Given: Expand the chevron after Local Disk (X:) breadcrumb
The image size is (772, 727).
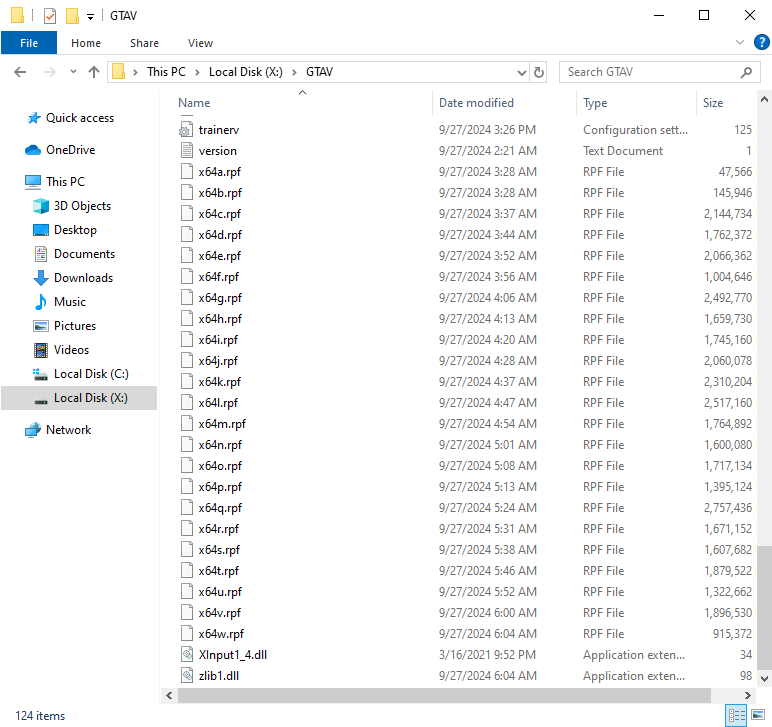Looking at the screenshot, I should pos(294,72).
